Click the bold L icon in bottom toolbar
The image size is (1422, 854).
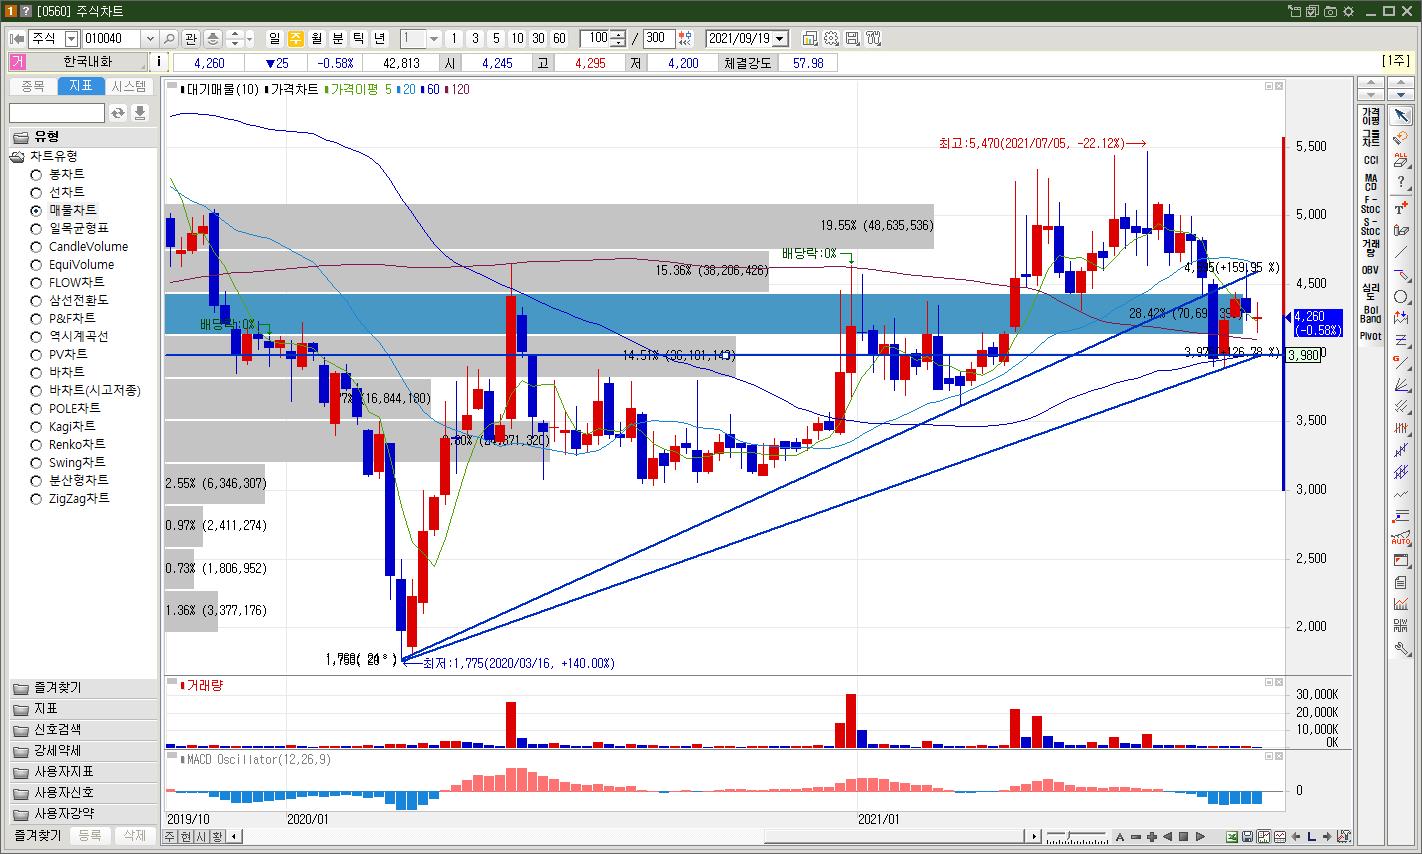click(1311, 837)
